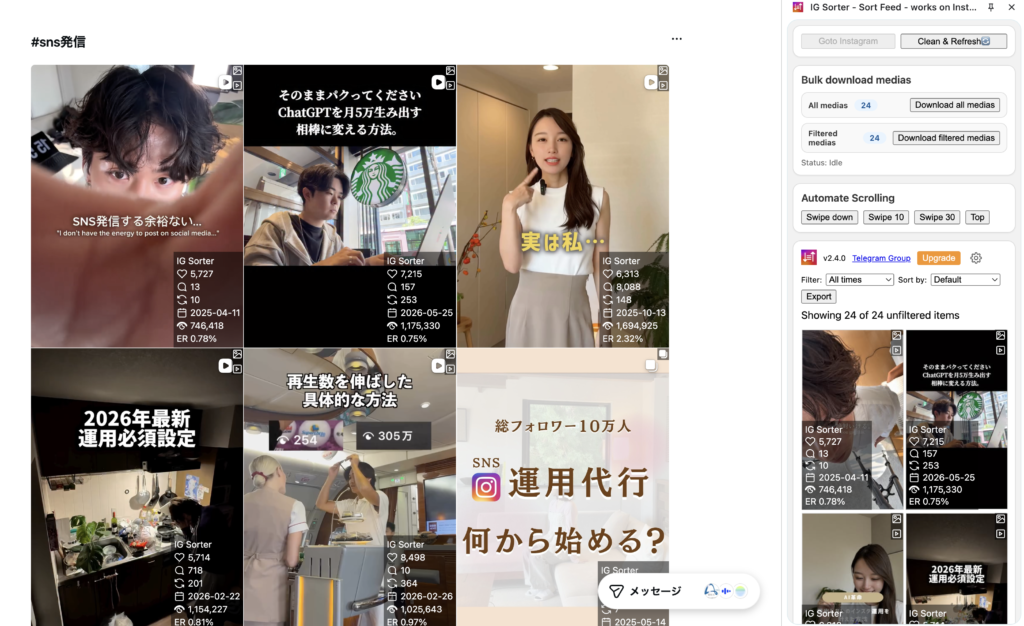Click video download icon on the 再生数を伸ばした post

click(450, 369)
